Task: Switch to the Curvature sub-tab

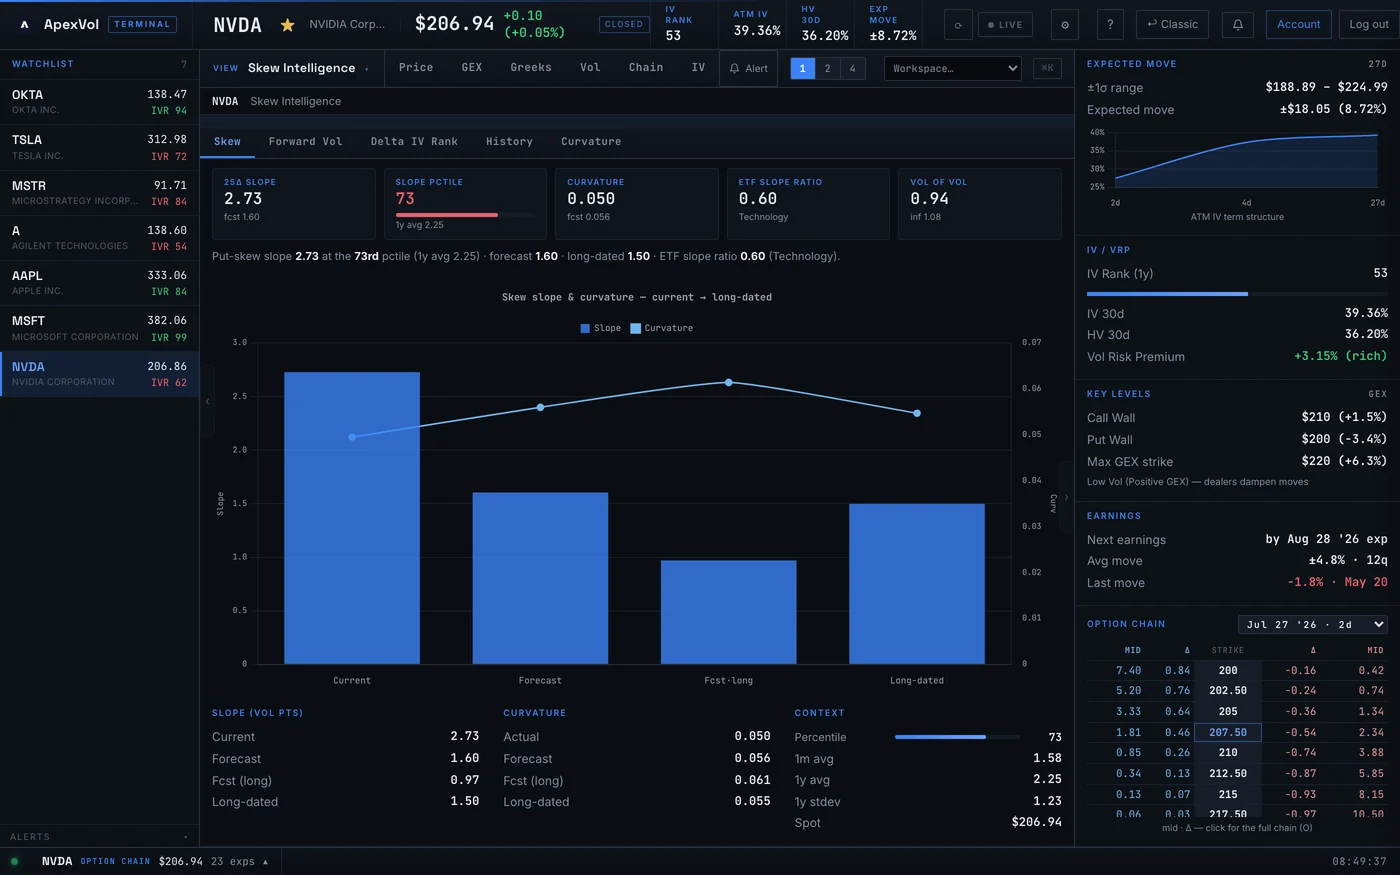Action: coord(591,141)
